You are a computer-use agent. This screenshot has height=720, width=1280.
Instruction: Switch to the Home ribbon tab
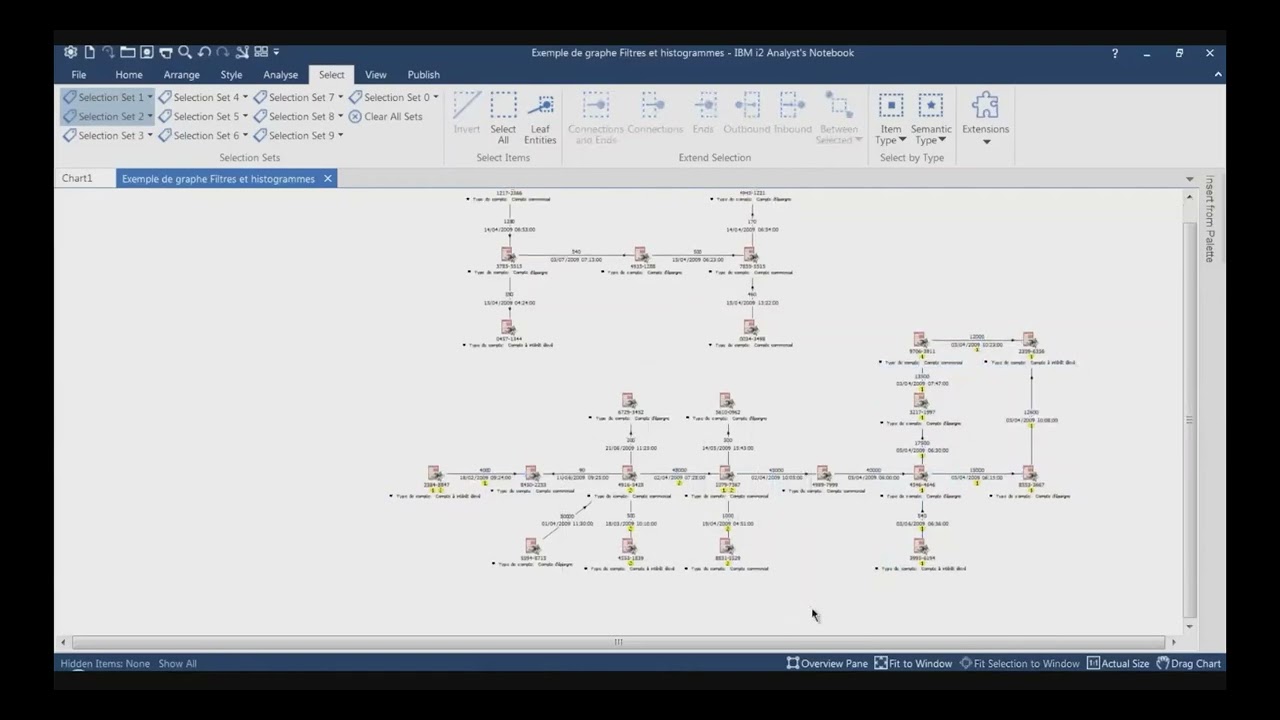coord(129,75)
